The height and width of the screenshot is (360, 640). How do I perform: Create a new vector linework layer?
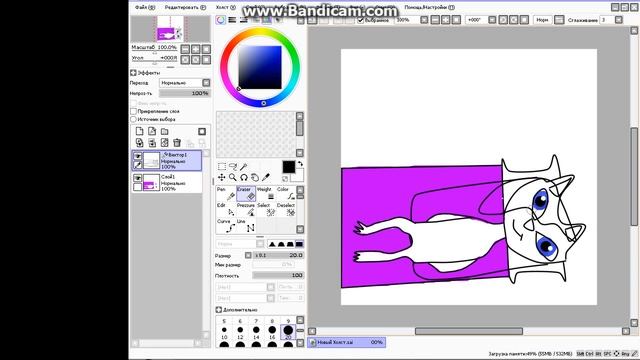pyautogui.click(x=152, y=131)
